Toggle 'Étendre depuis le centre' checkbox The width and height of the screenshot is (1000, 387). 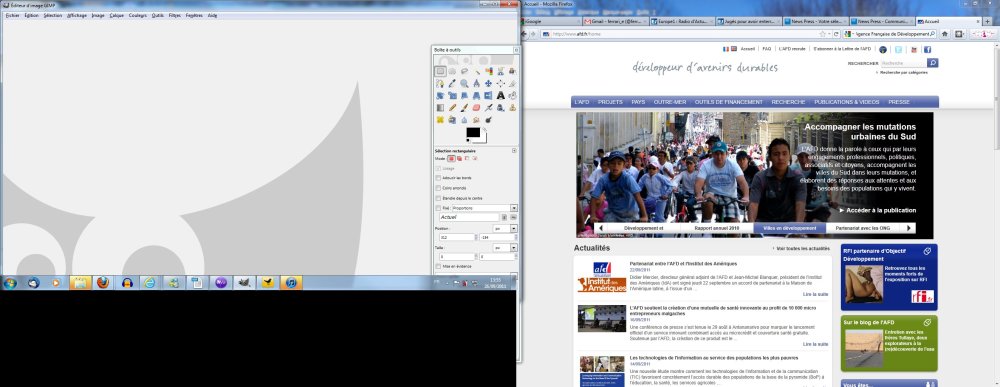click(438, 198)
